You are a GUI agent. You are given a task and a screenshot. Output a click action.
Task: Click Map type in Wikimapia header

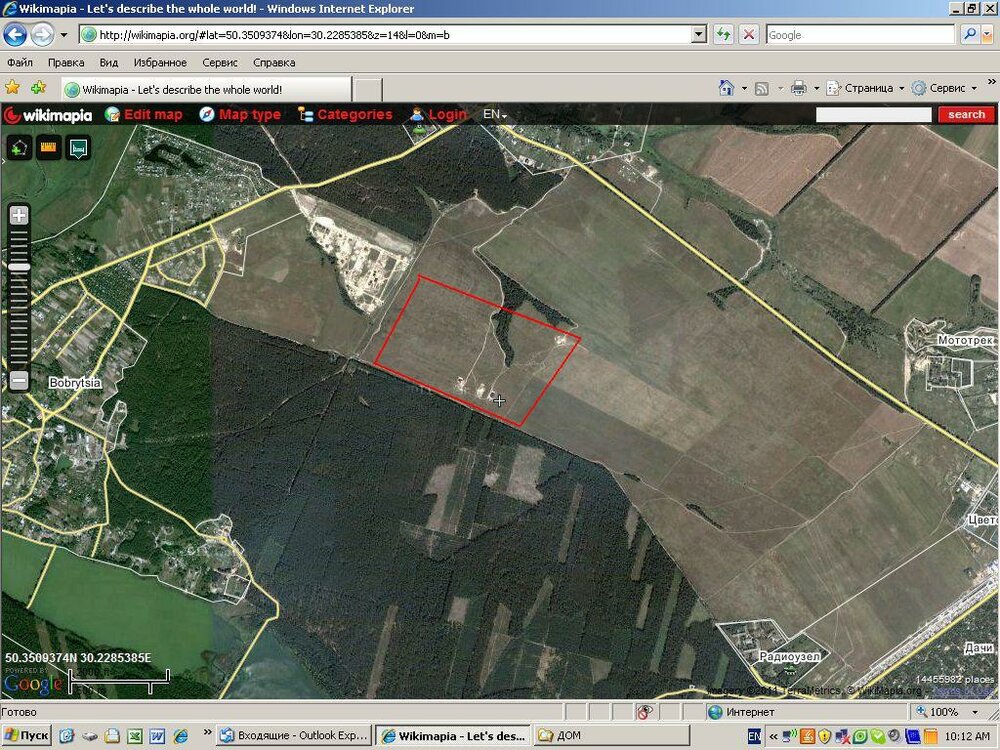240,114
